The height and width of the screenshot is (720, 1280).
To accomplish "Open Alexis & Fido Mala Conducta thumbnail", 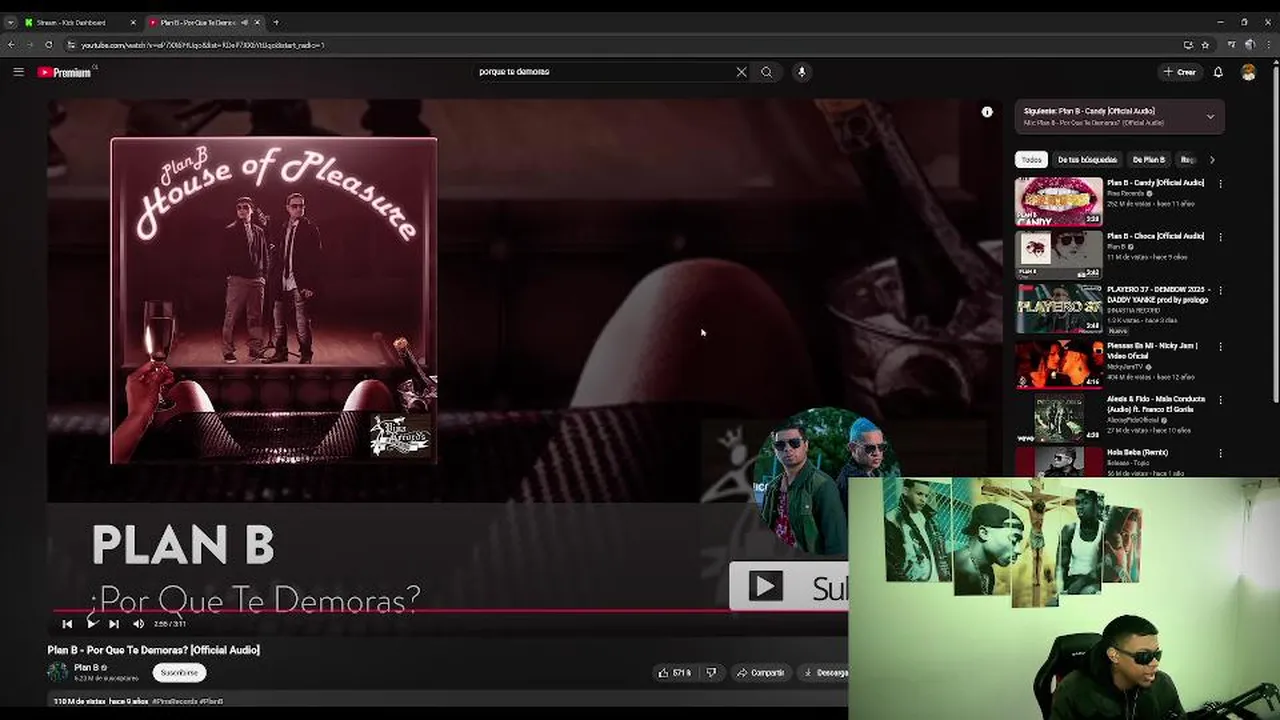I will pyautogui.click(x=1059, y=416).
